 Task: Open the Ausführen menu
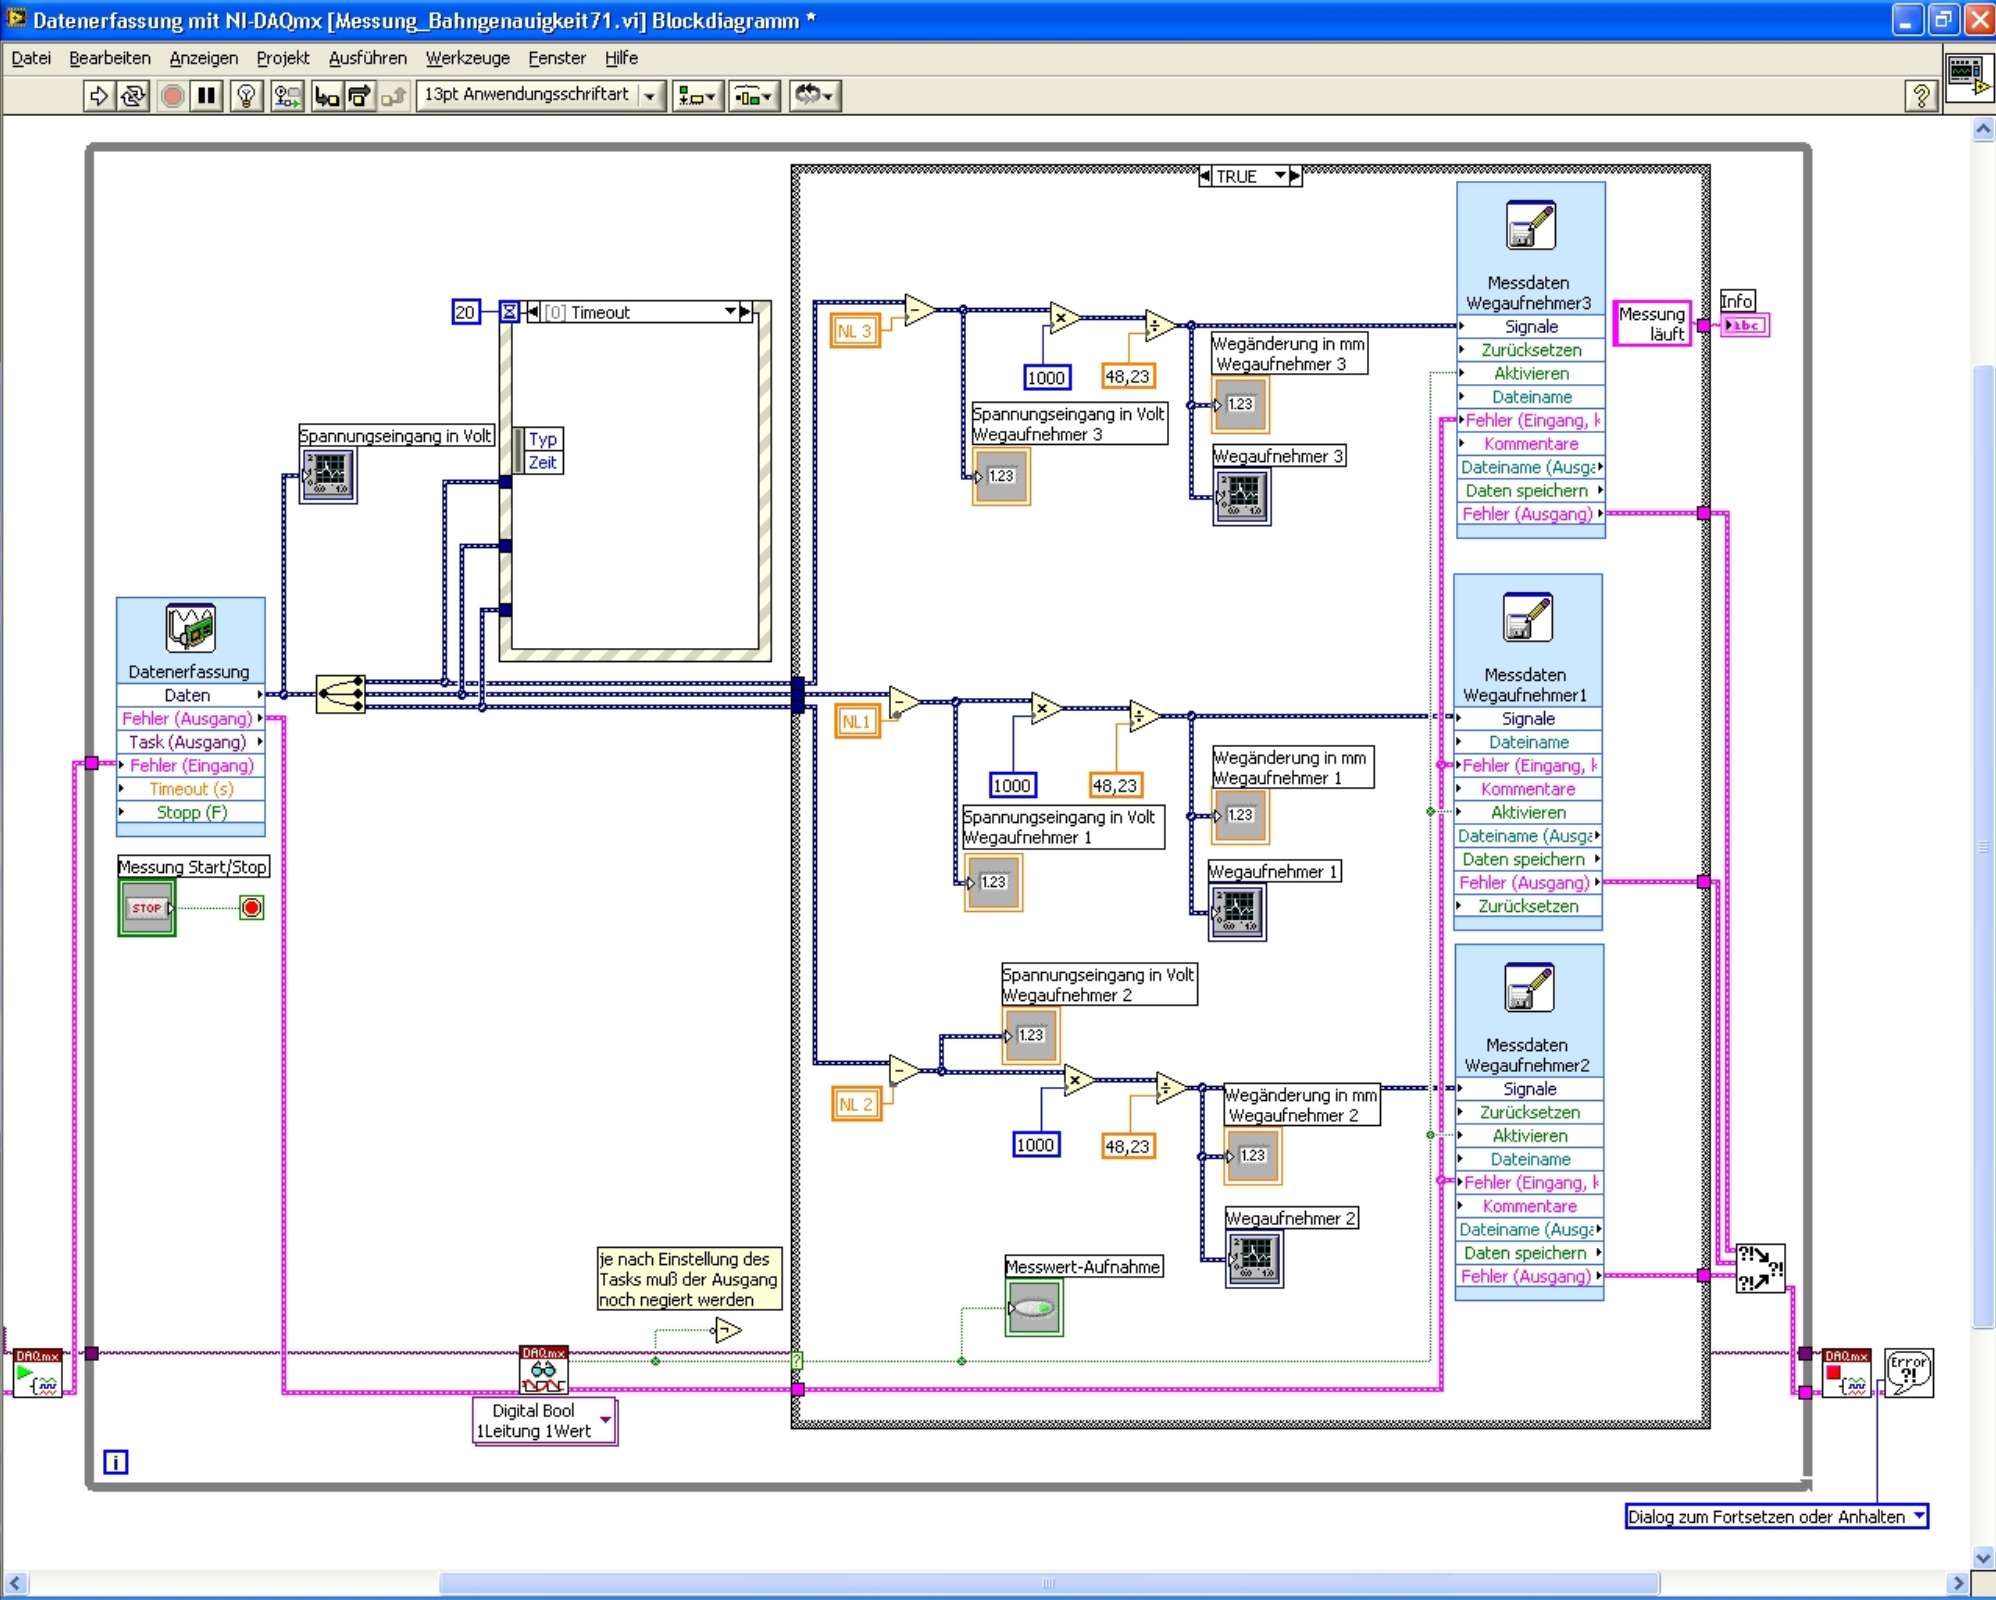pyautogui.click(x=367, y=58)
